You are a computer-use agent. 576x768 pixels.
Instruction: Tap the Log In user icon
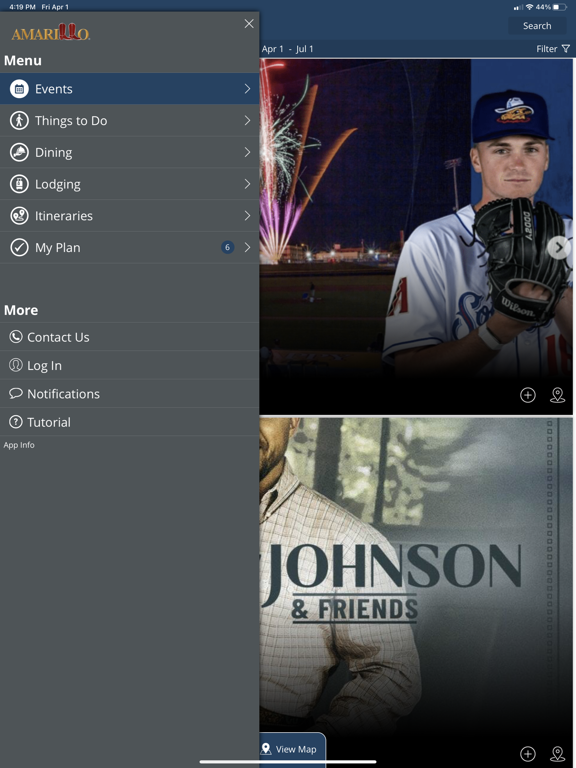[x=16, y=365]
